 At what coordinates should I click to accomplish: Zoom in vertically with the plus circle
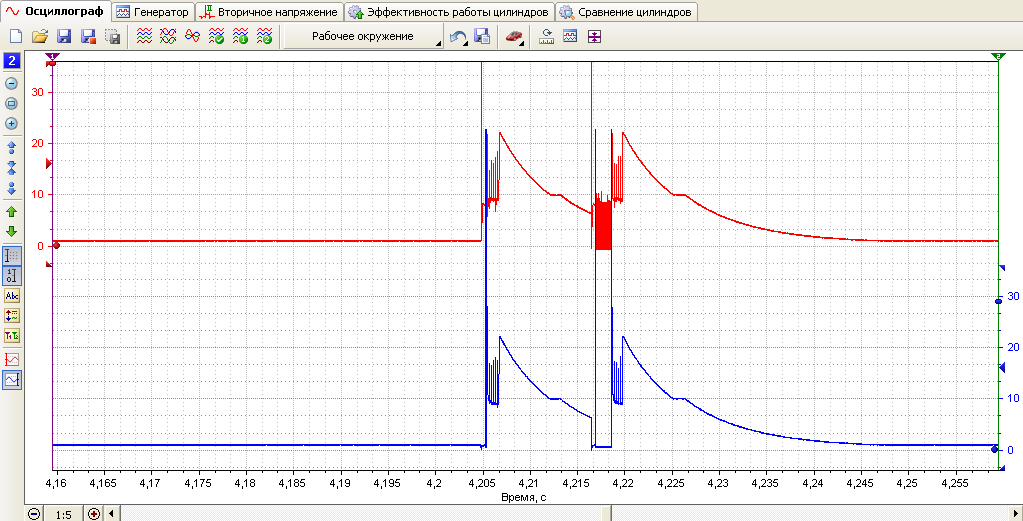pyautogui.click(x=12, y=123)
